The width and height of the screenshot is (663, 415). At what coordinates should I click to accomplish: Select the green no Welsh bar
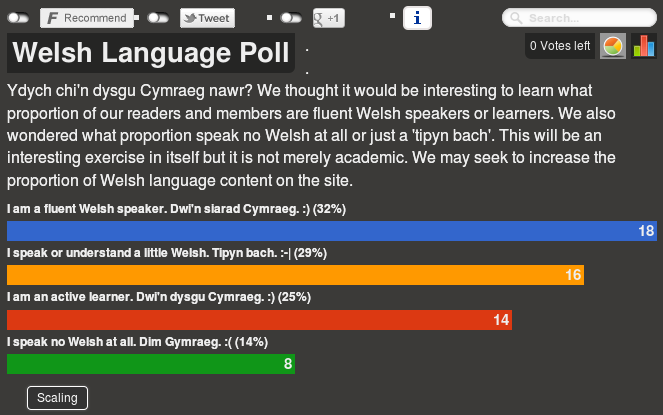coord(151,364)
